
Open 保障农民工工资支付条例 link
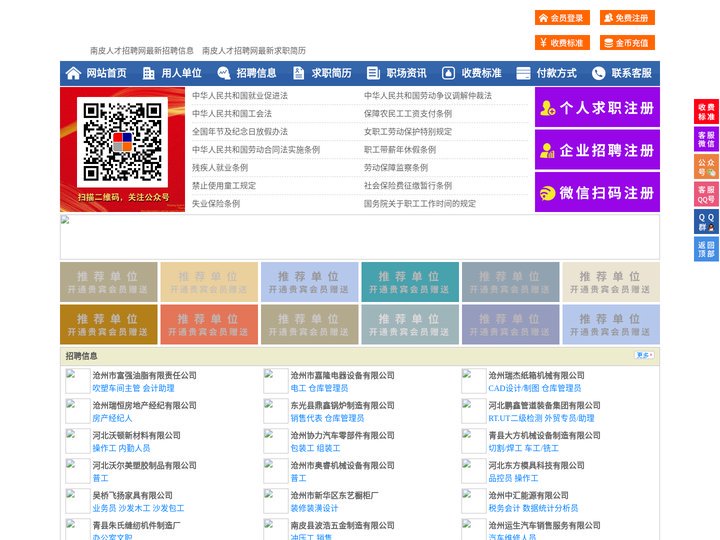(x=408, y=113)
